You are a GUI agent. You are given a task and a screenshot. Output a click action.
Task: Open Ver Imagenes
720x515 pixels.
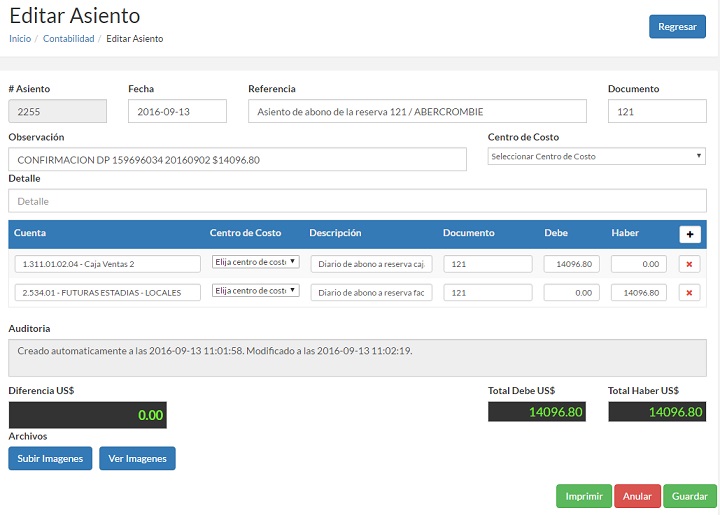pyautogui.click(x=137, y=458)
